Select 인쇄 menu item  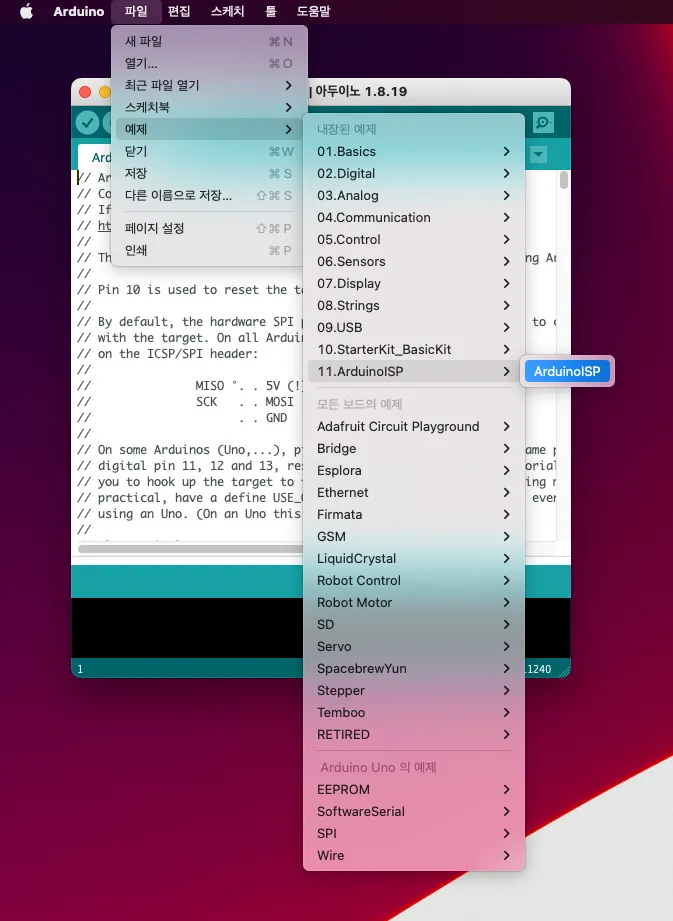coord(209,250)
